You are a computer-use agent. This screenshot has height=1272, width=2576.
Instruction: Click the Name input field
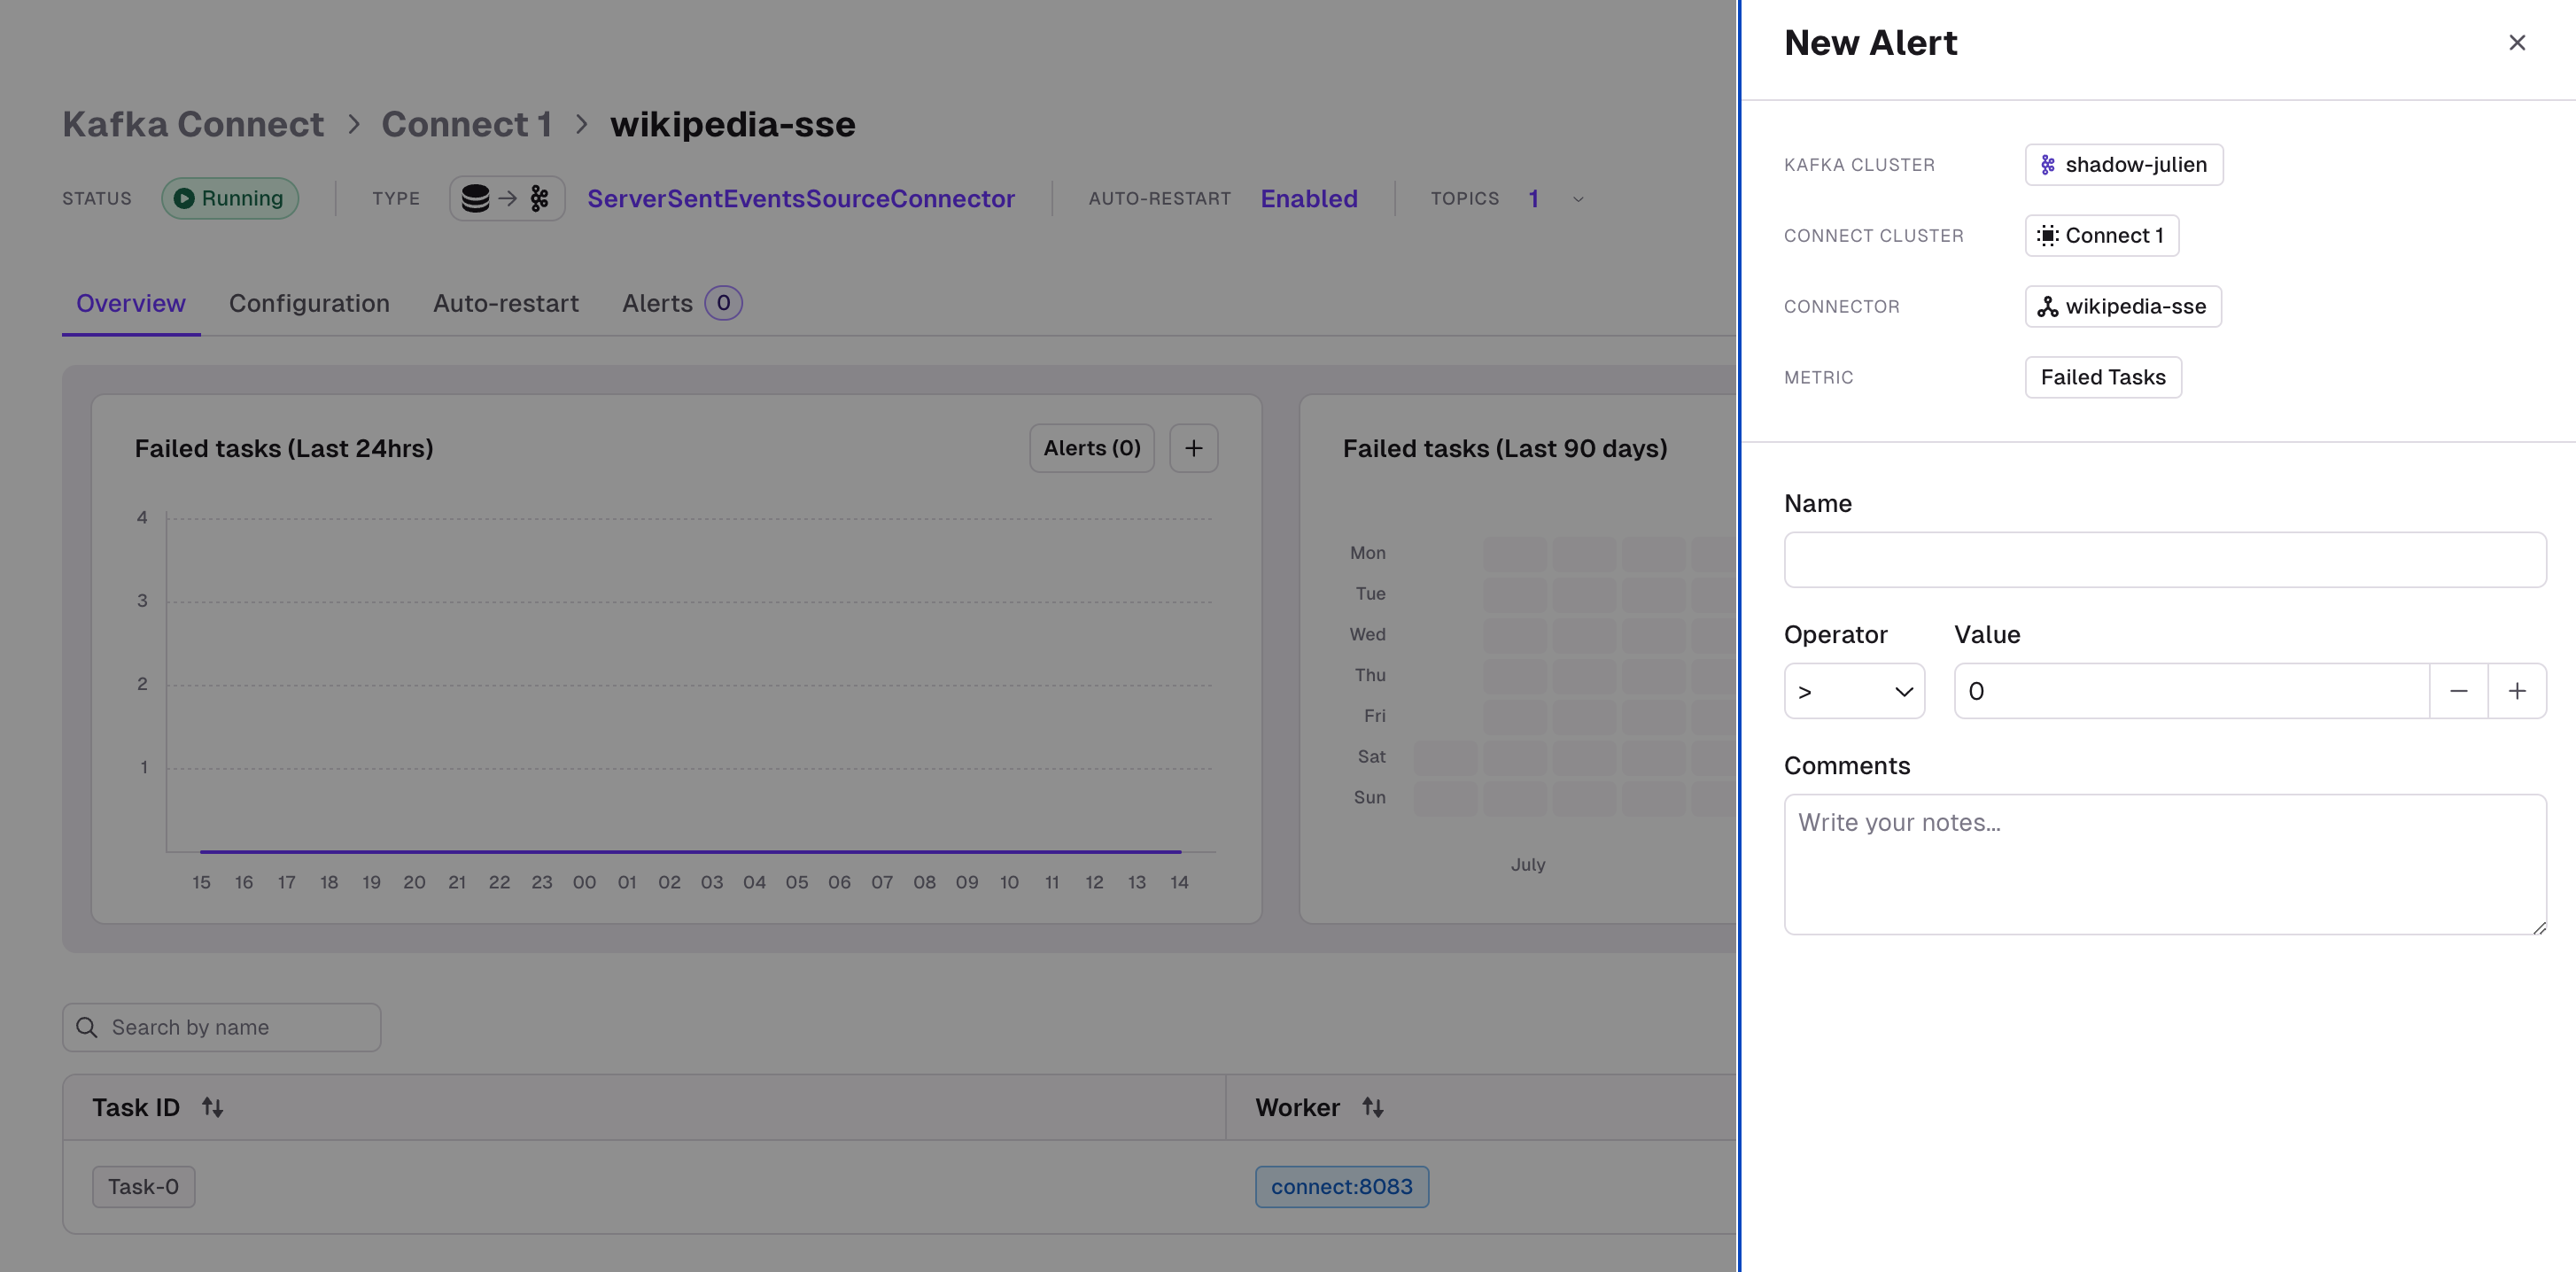(x=2164, y=559)
